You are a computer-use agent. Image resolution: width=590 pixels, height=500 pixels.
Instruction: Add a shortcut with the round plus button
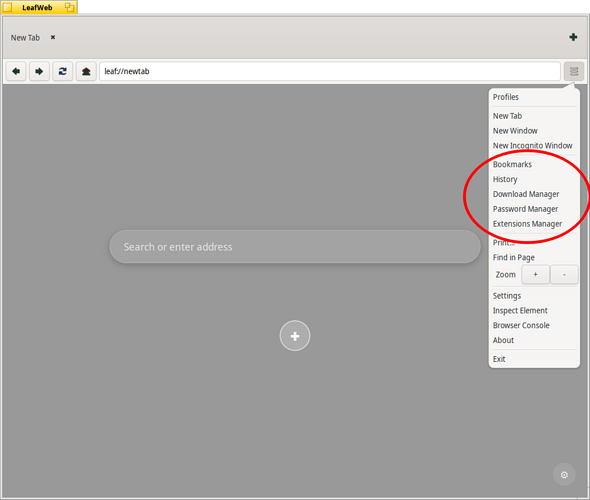coord(295,336)
